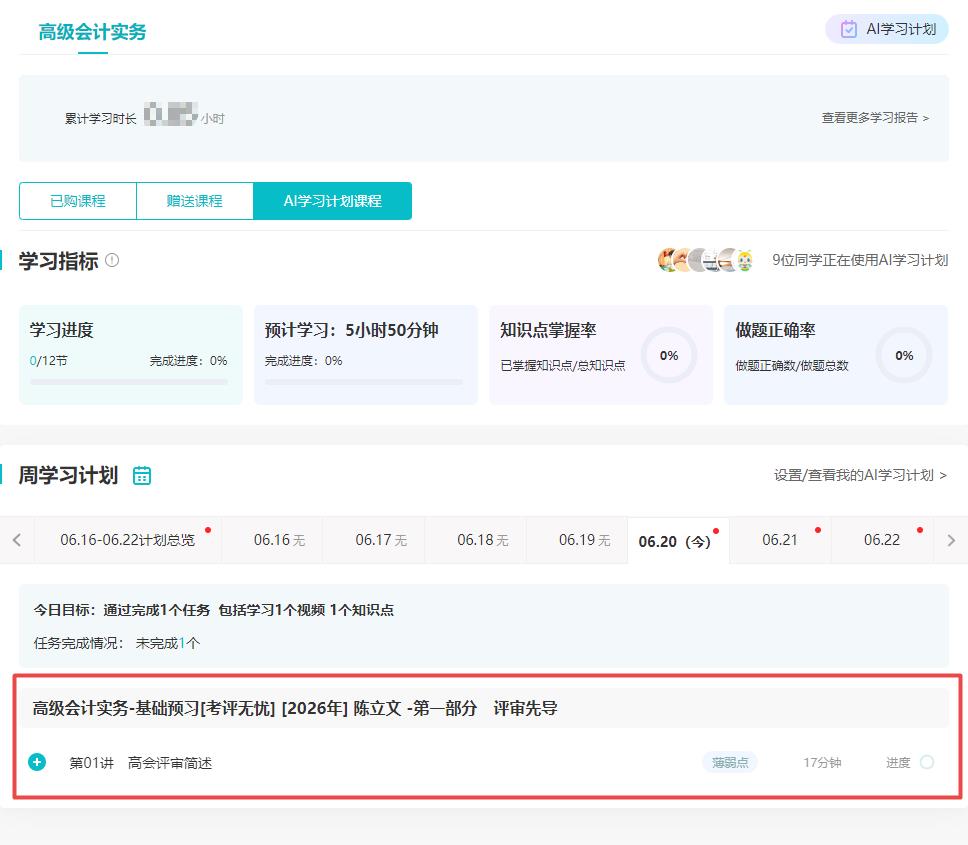968x845 pixels.
Task: Switch to the 赠送课程 tab
Action: click(x=195, y=201)
